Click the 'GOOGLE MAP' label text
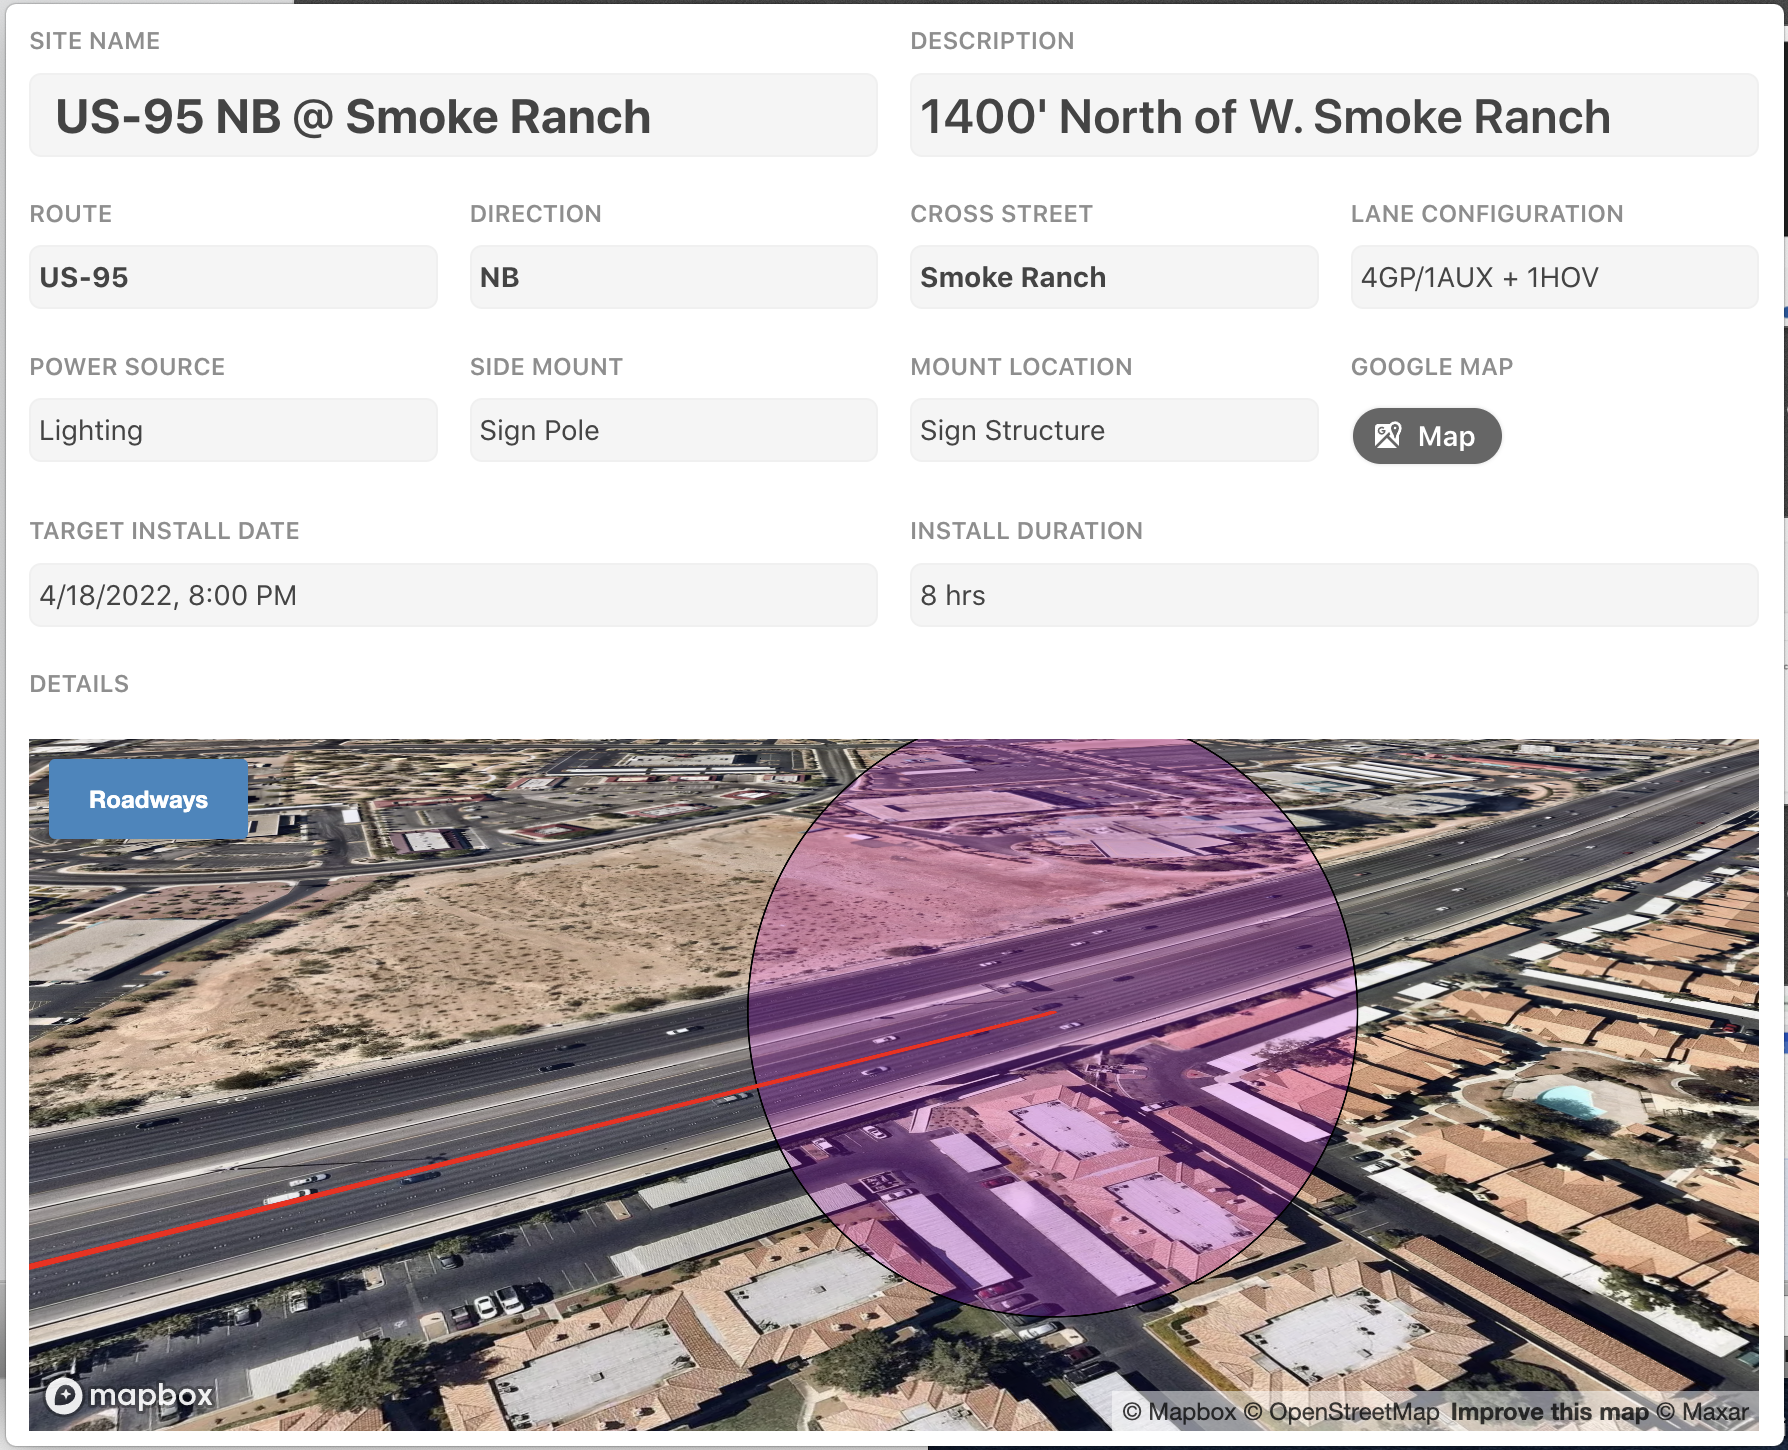This screenshot has width=1788, height=1450. [x=1432, y=367]
